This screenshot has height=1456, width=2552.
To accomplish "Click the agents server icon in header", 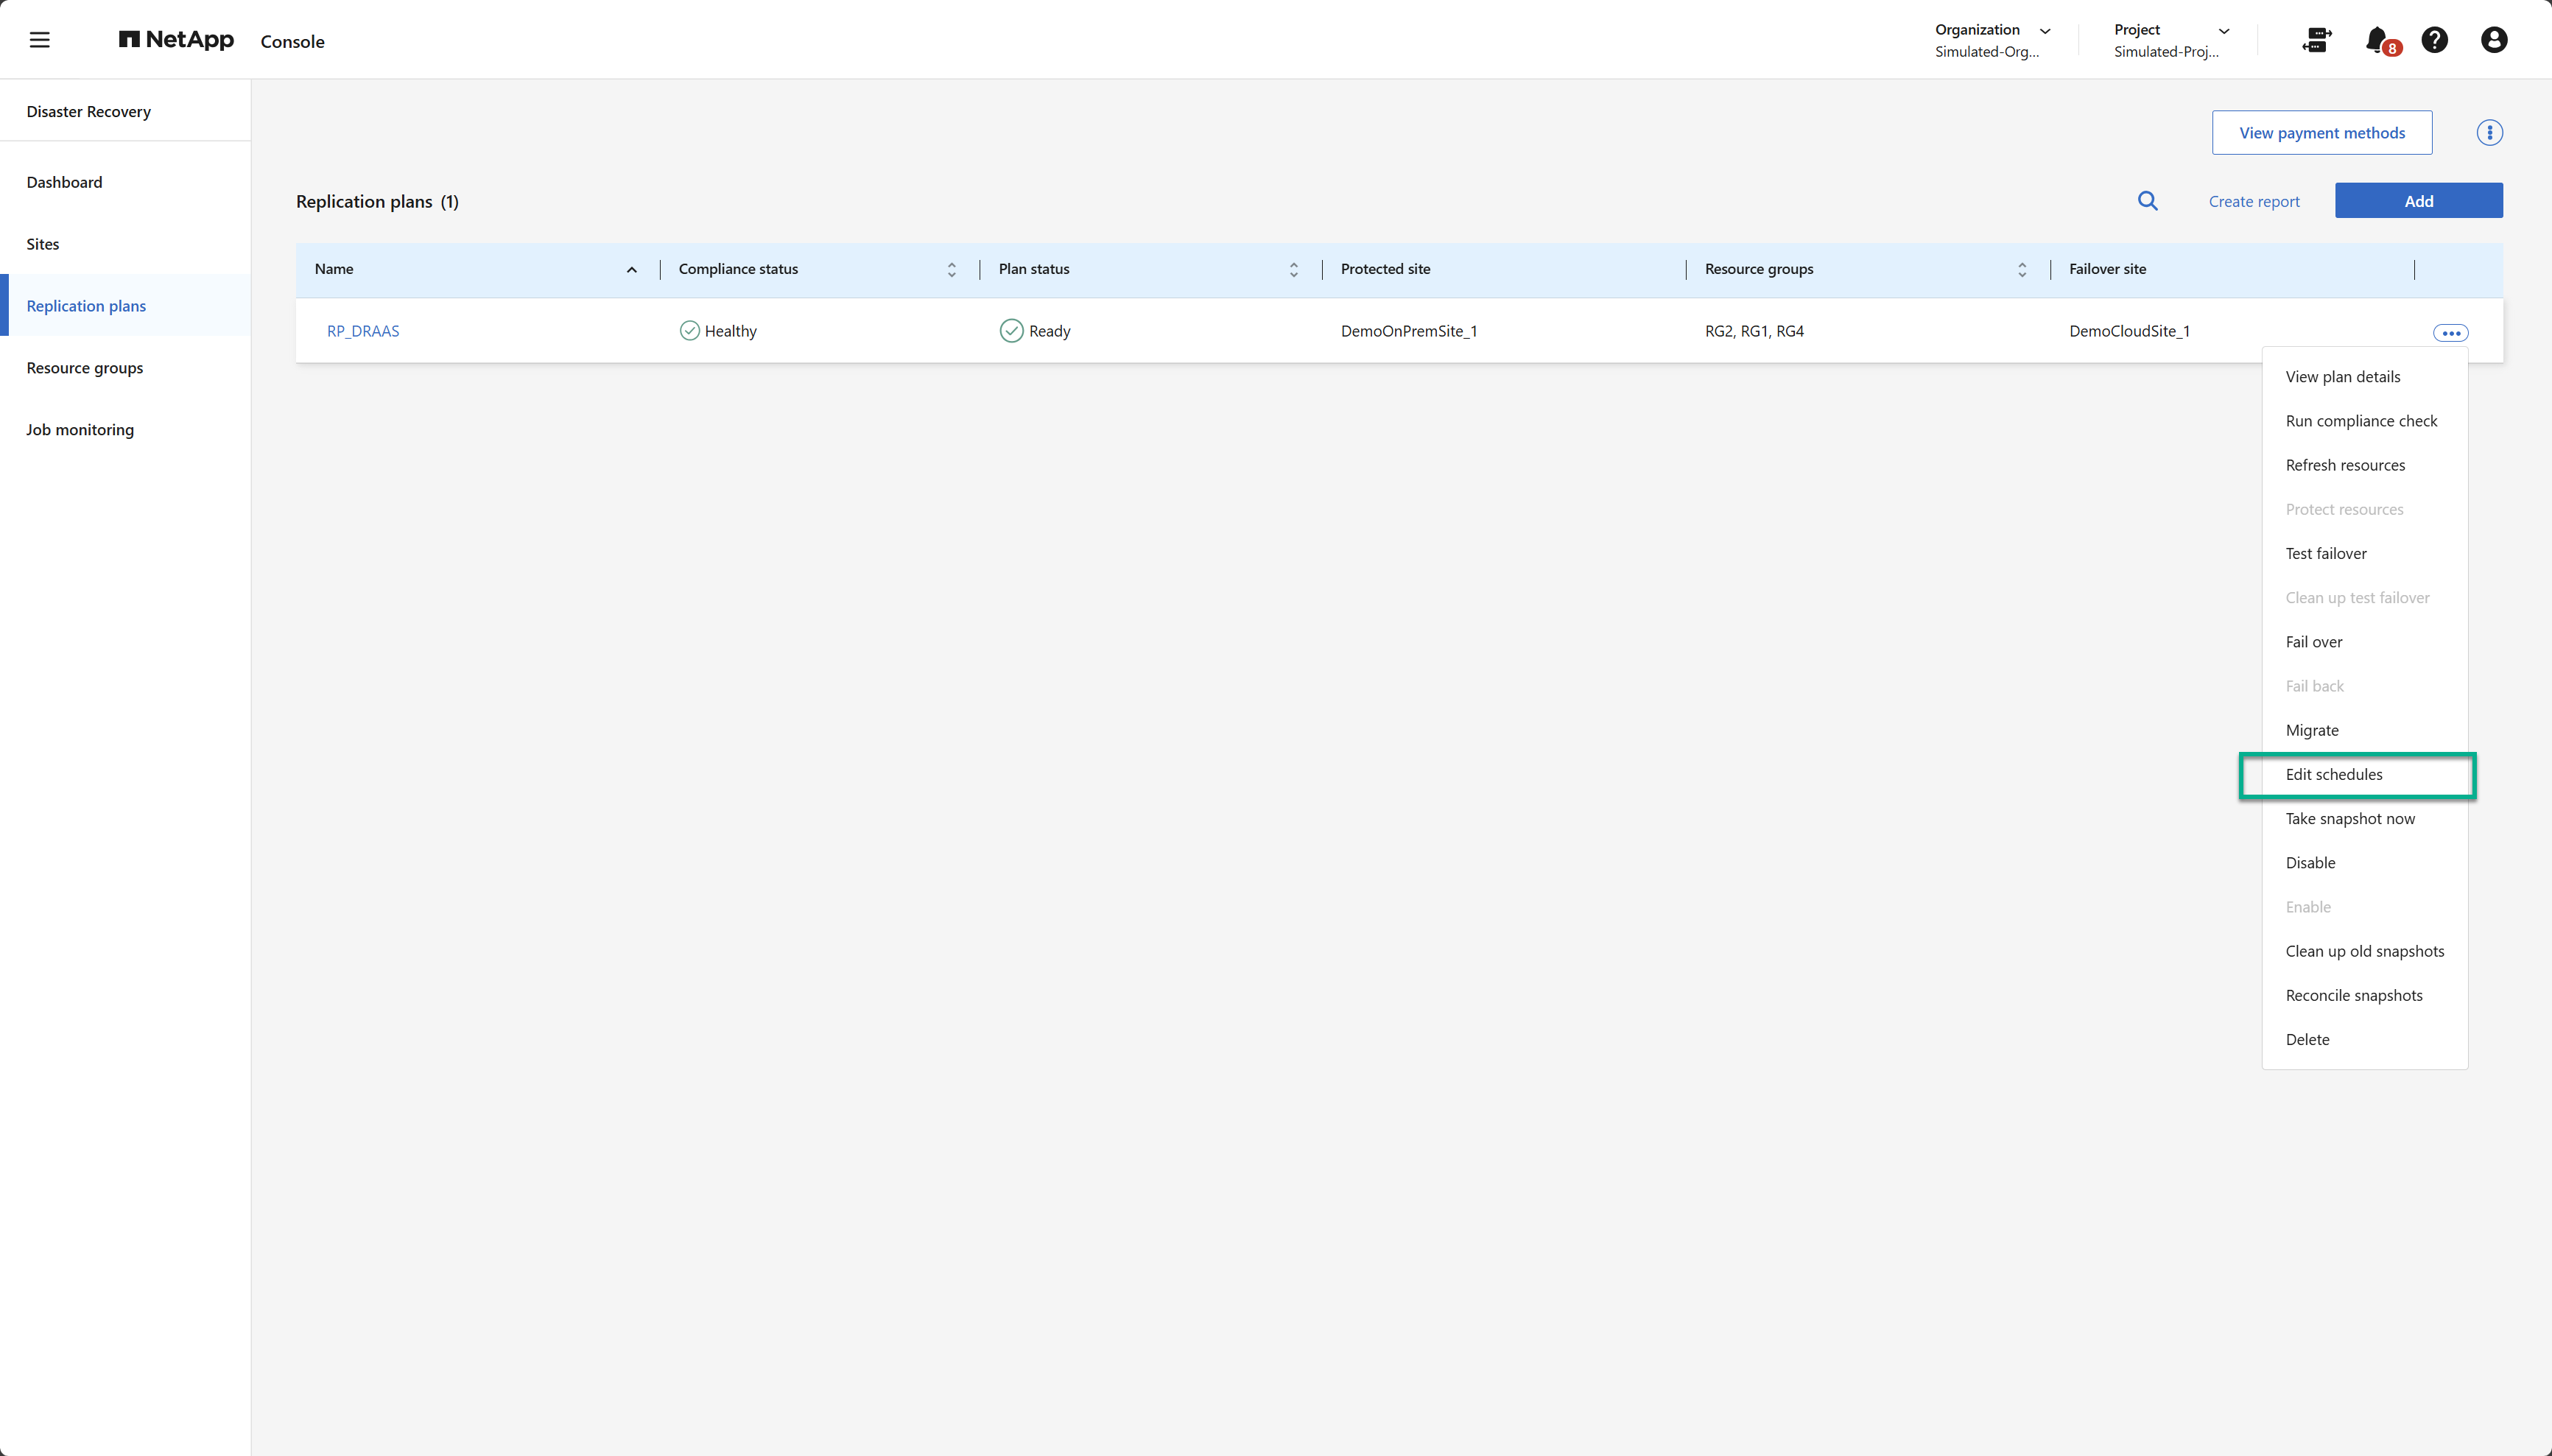I will point(2316,40).
